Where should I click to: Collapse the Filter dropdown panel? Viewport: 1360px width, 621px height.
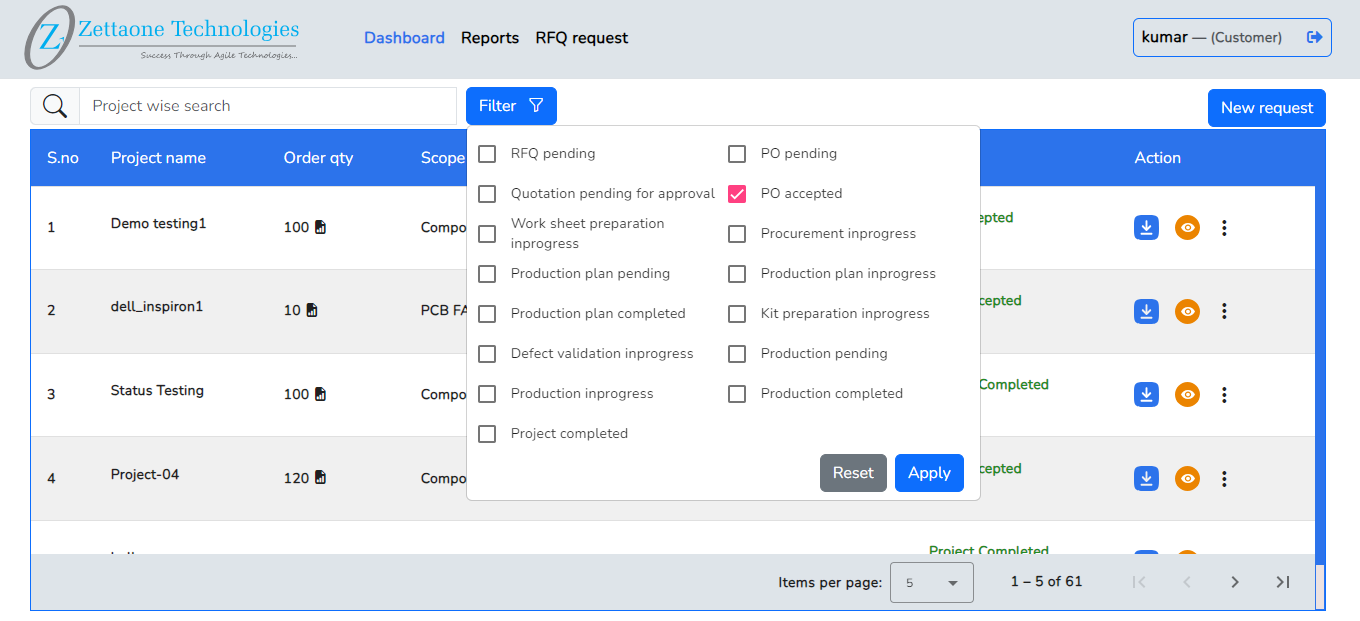click(x=511, y=106)
